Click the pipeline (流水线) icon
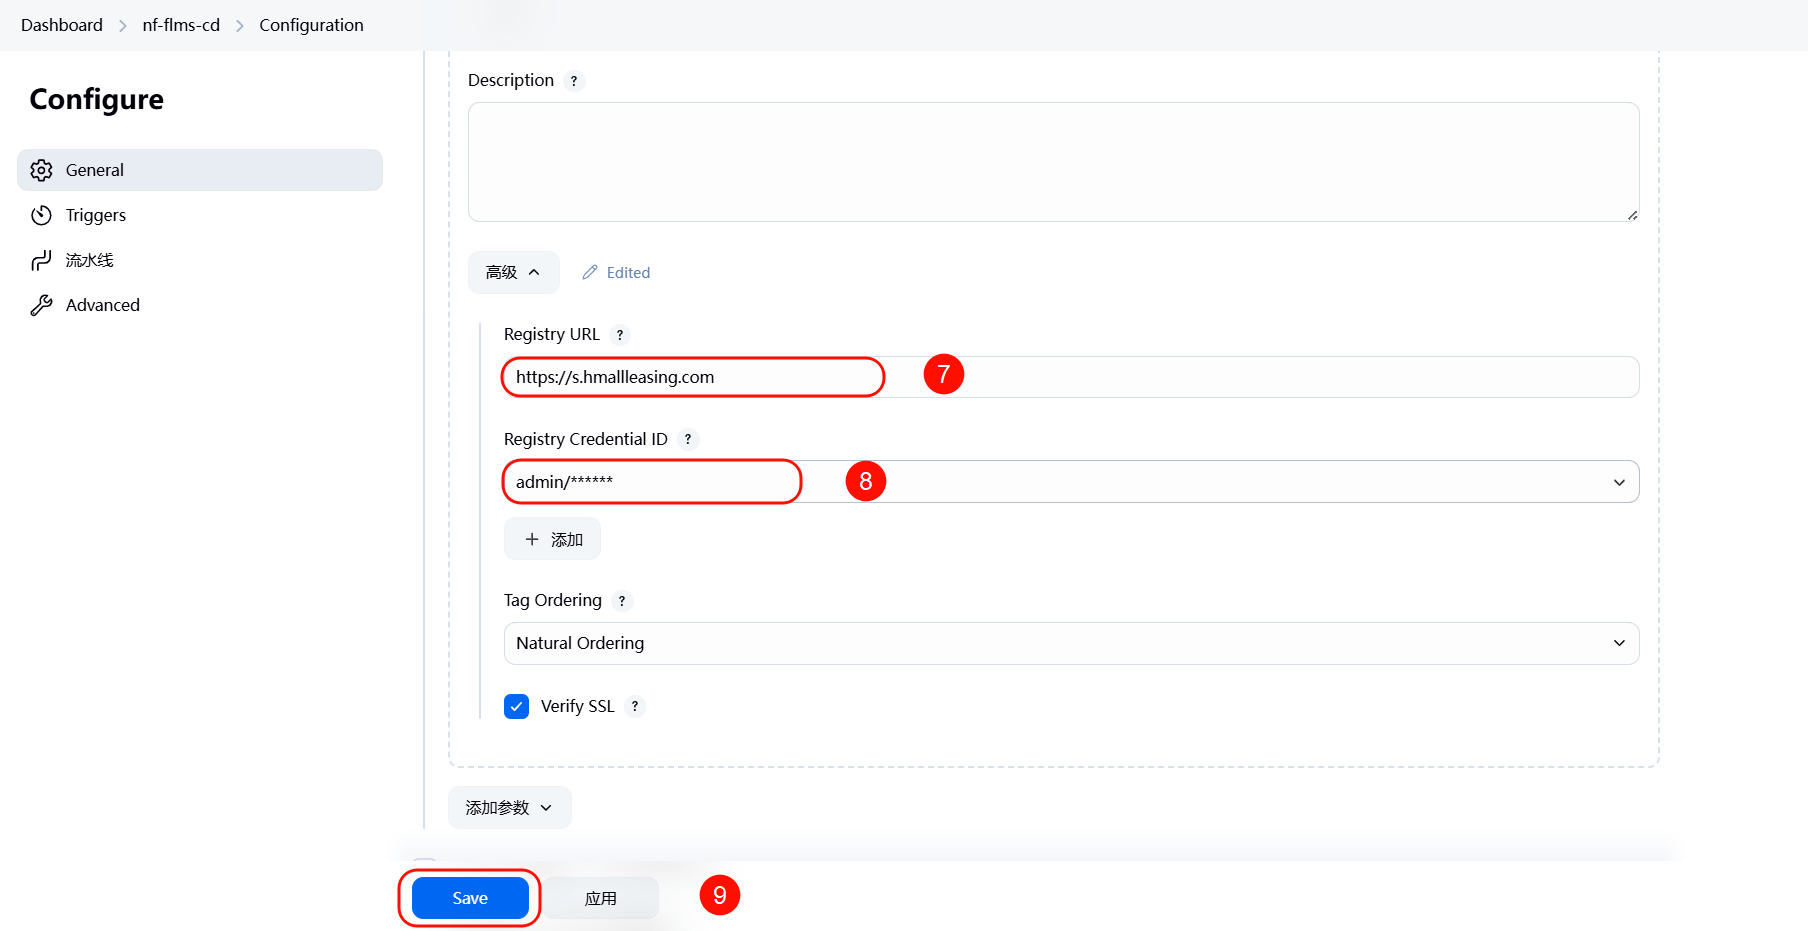The image size is (1808, 931). point(41,260)
